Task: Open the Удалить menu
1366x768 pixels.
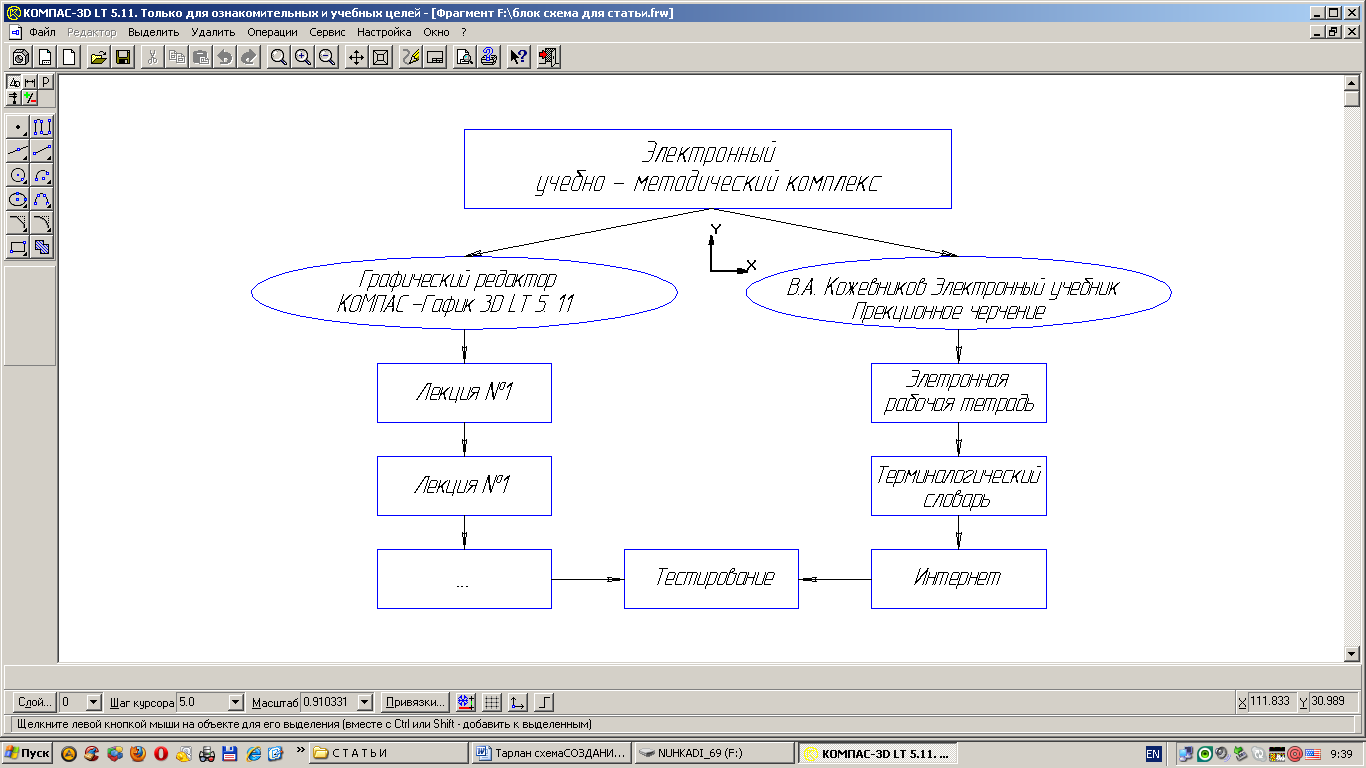Action: [x=213, y=32]
